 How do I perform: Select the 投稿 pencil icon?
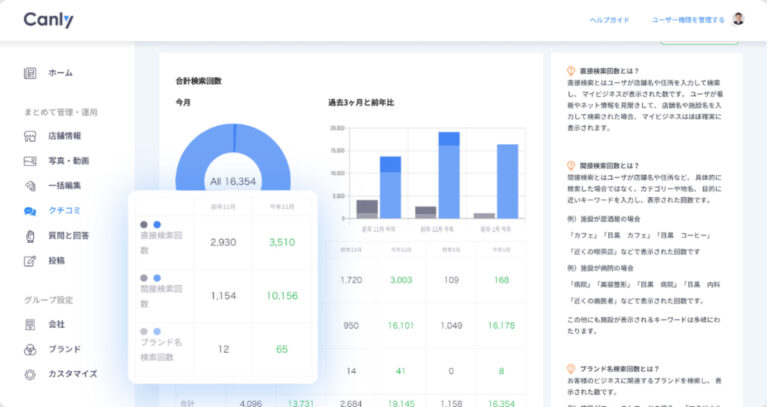click(x=30, y=261)
